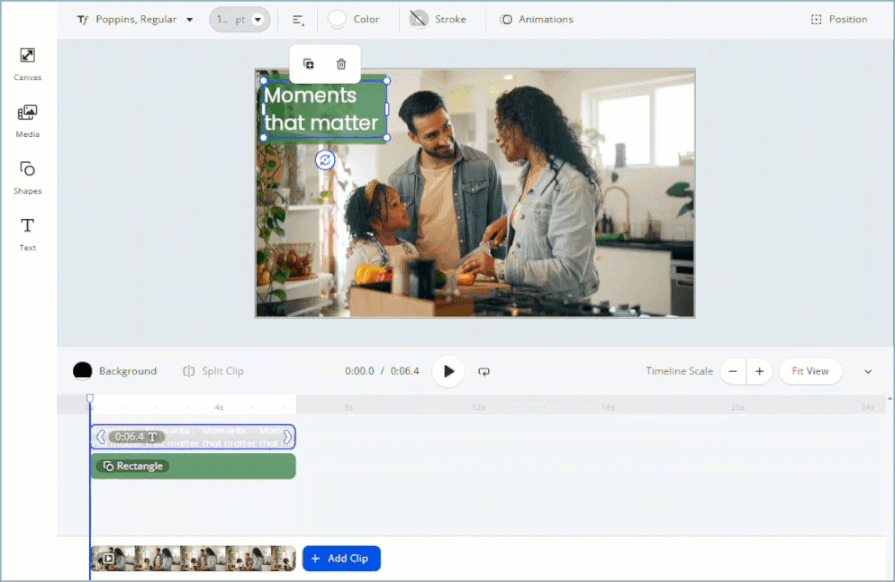Expand the timeline options chevron
This screenshot has height=582, width=895.
click(868, 371)
